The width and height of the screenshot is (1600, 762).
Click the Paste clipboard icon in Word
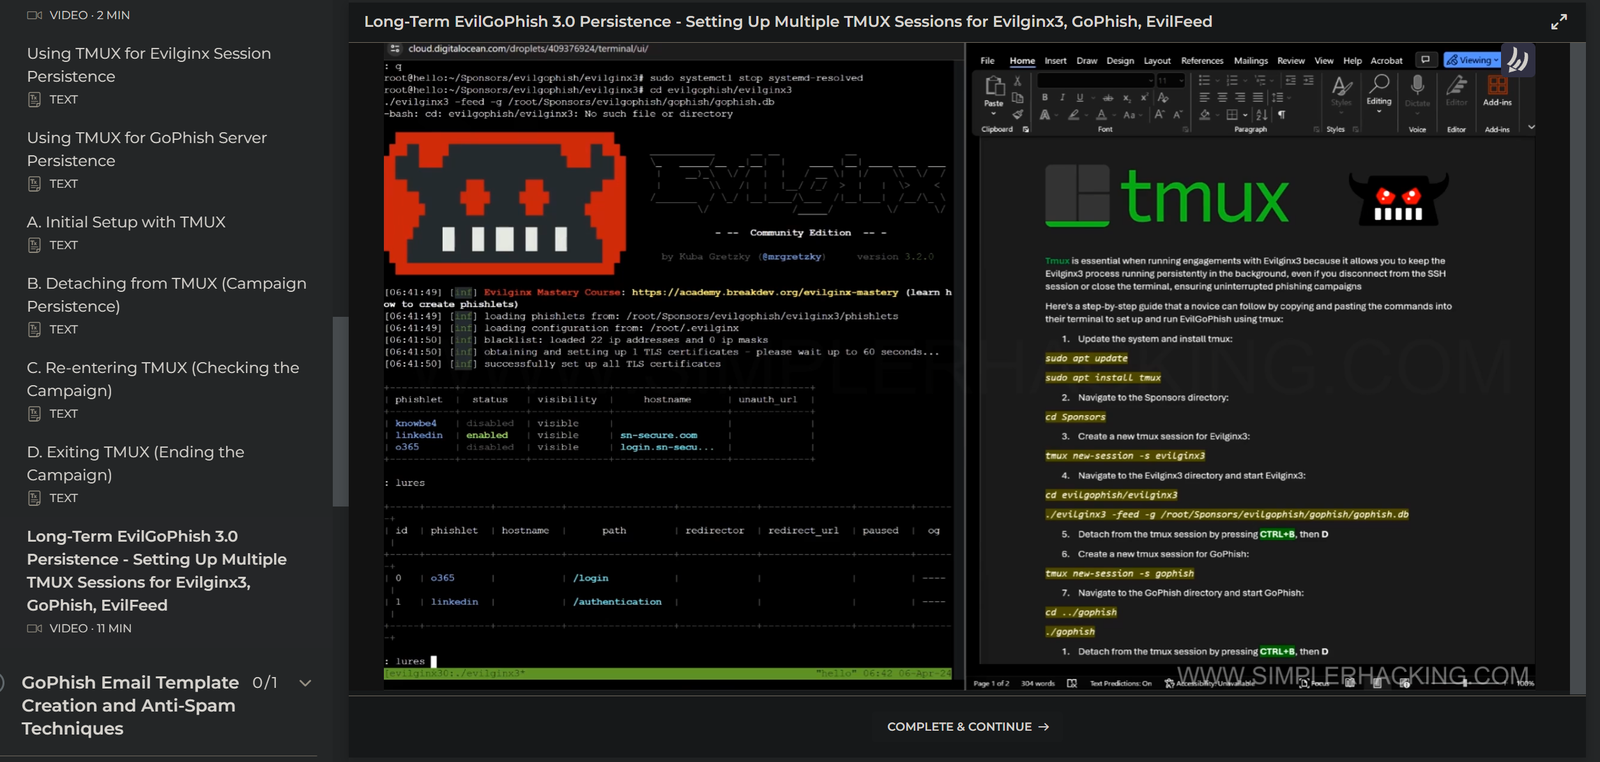994,86
